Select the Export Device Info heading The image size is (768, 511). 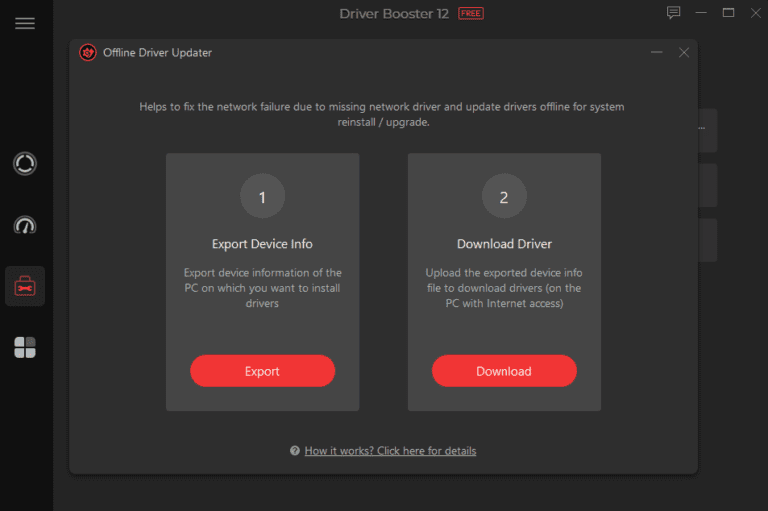pos(262,244)
